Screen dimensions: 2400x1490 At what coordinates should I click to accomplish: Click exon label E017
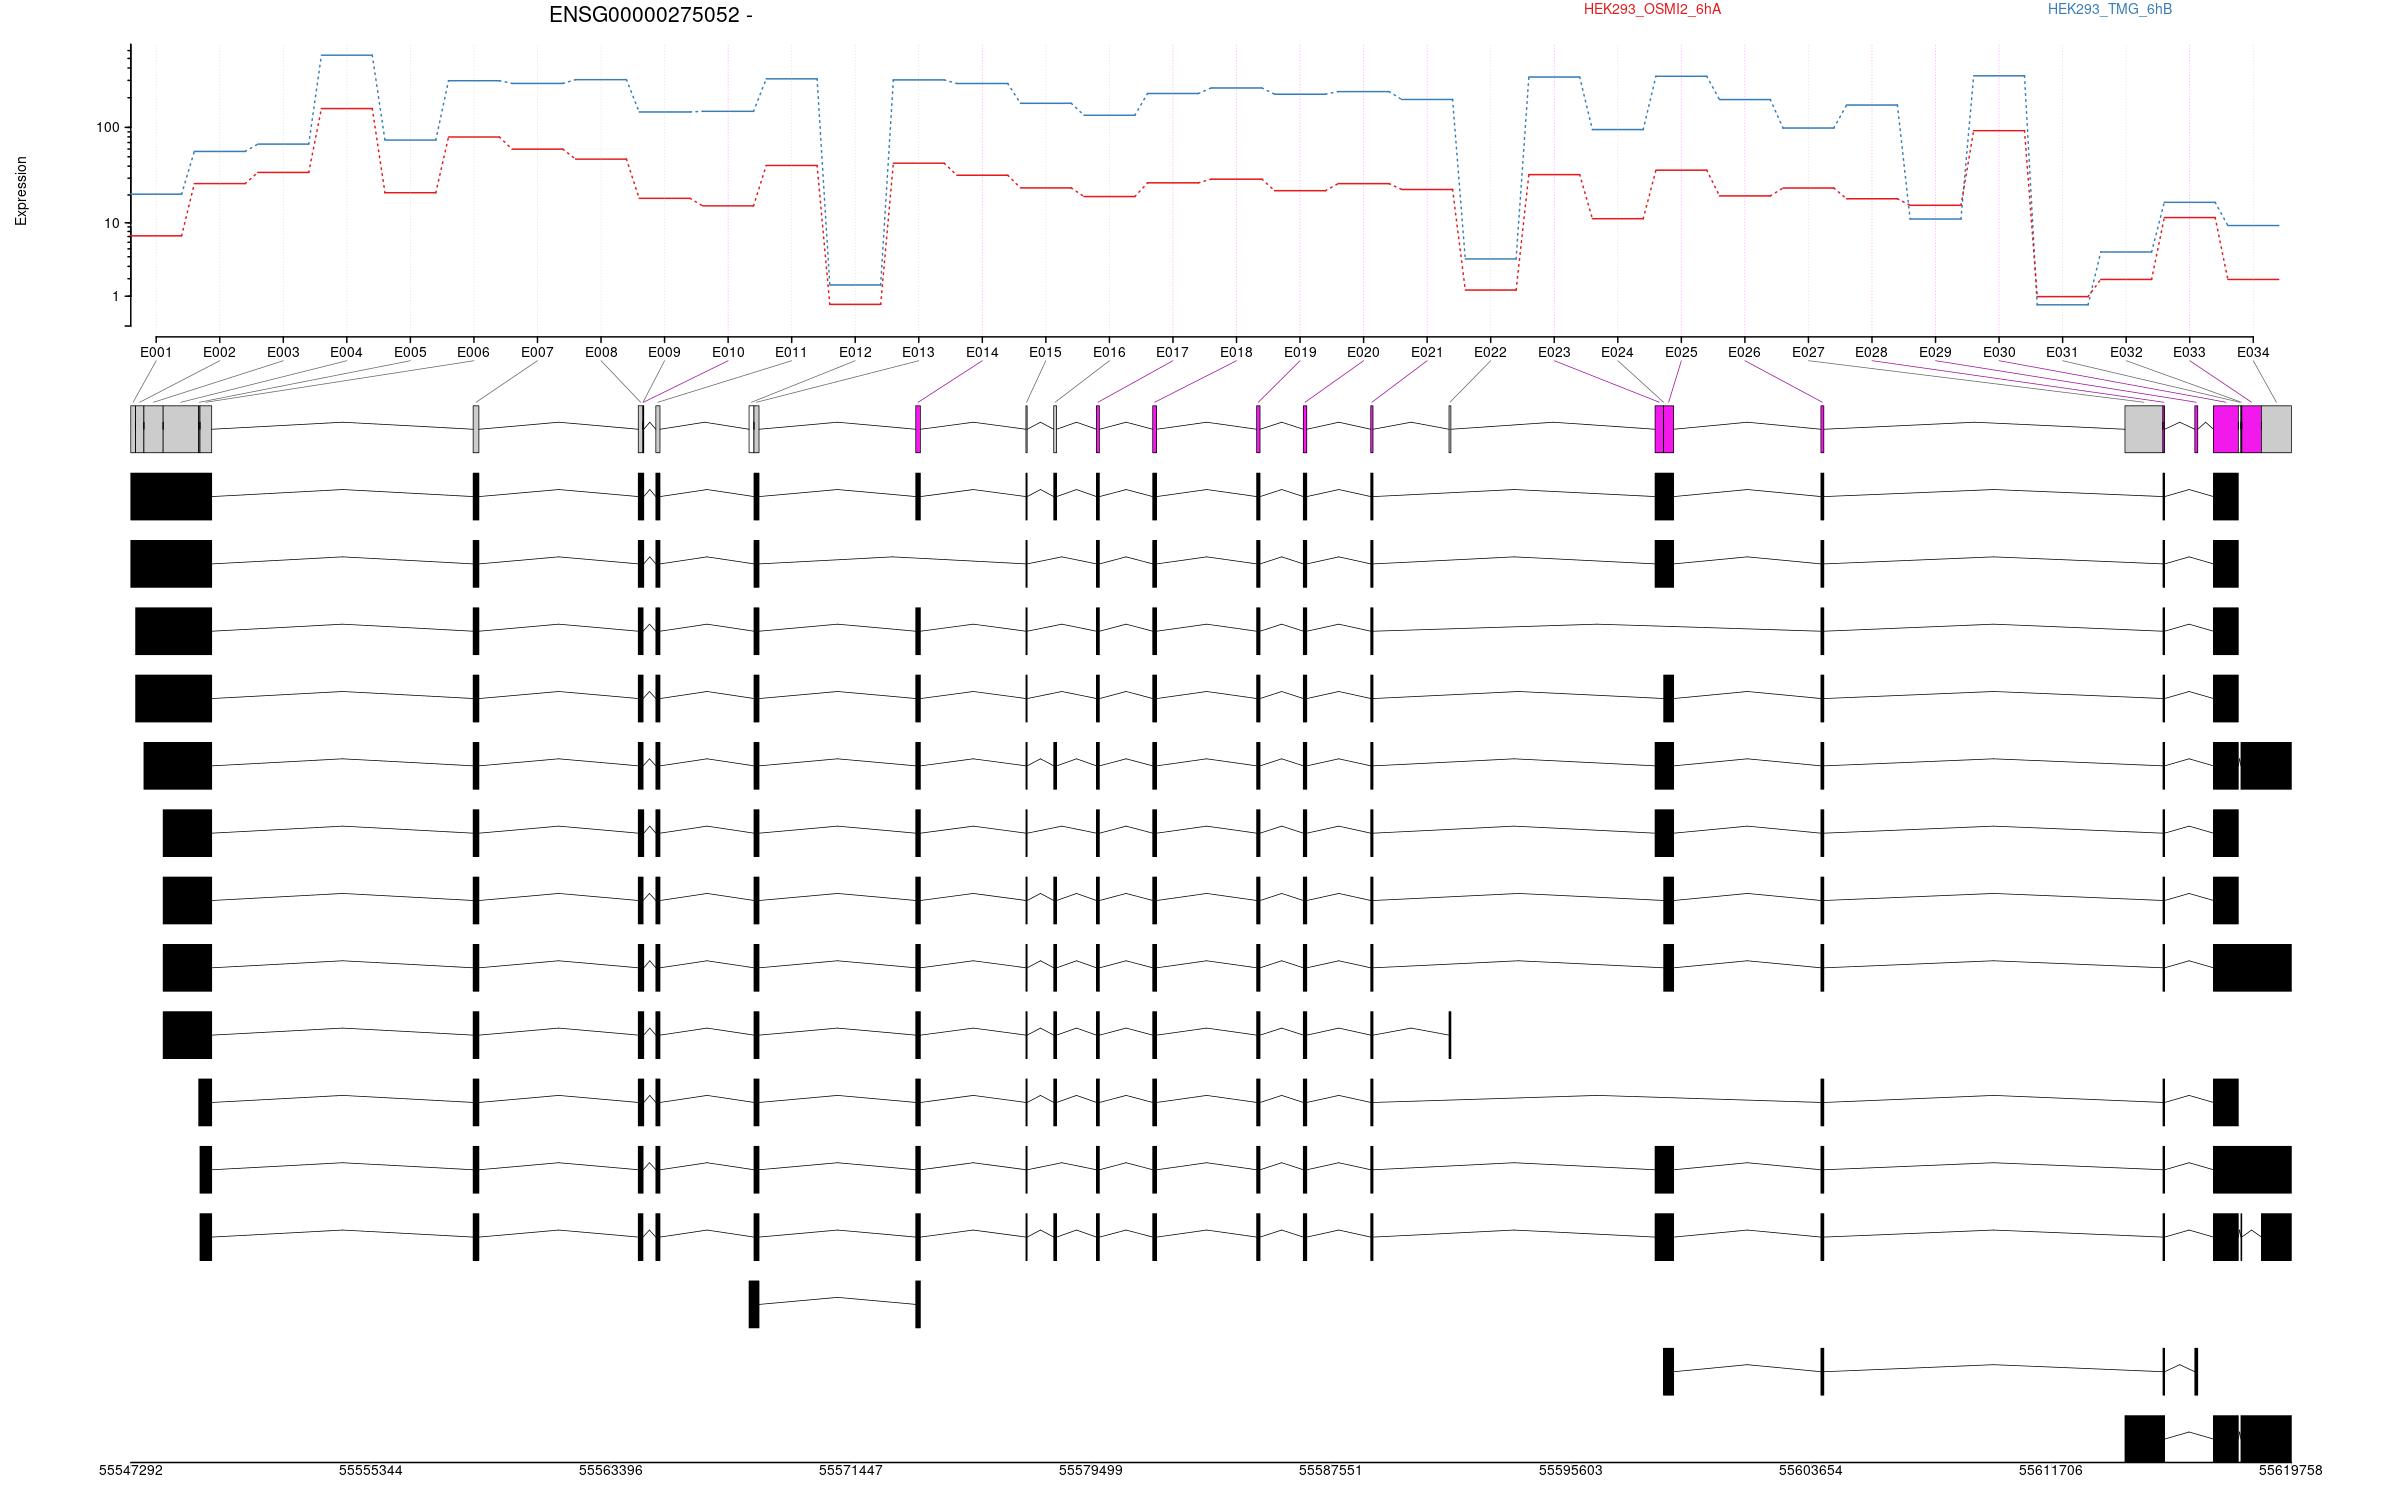tap(1172, 352)
